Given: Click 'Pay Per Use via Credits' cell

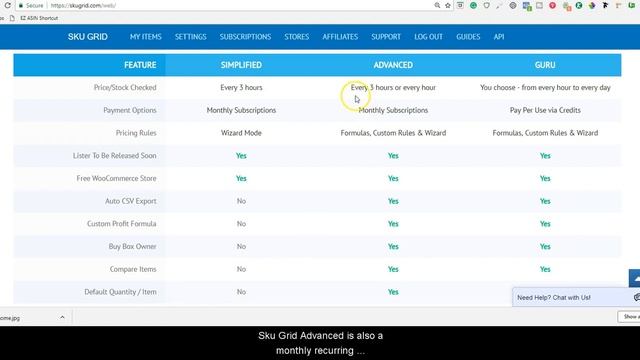Looking at the screenshot, I should point(545,110).
